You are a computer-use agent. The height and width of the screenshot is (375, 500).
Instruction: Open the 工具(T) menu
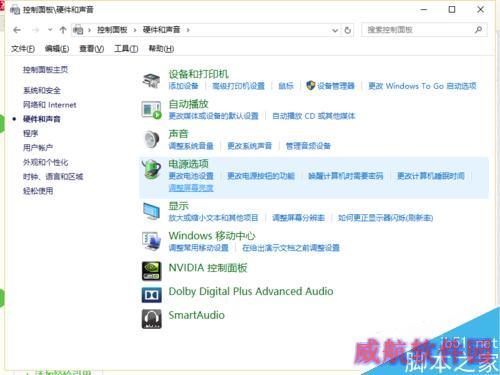[x=126, y=49]
